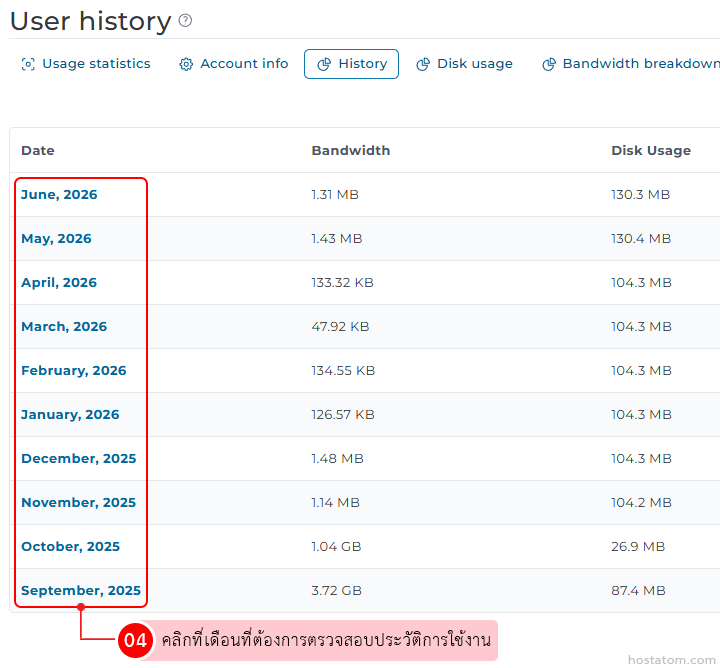Open the Usage statistics tab
Viewport: 720px width, 668px height.
click(x=86, y=64)
